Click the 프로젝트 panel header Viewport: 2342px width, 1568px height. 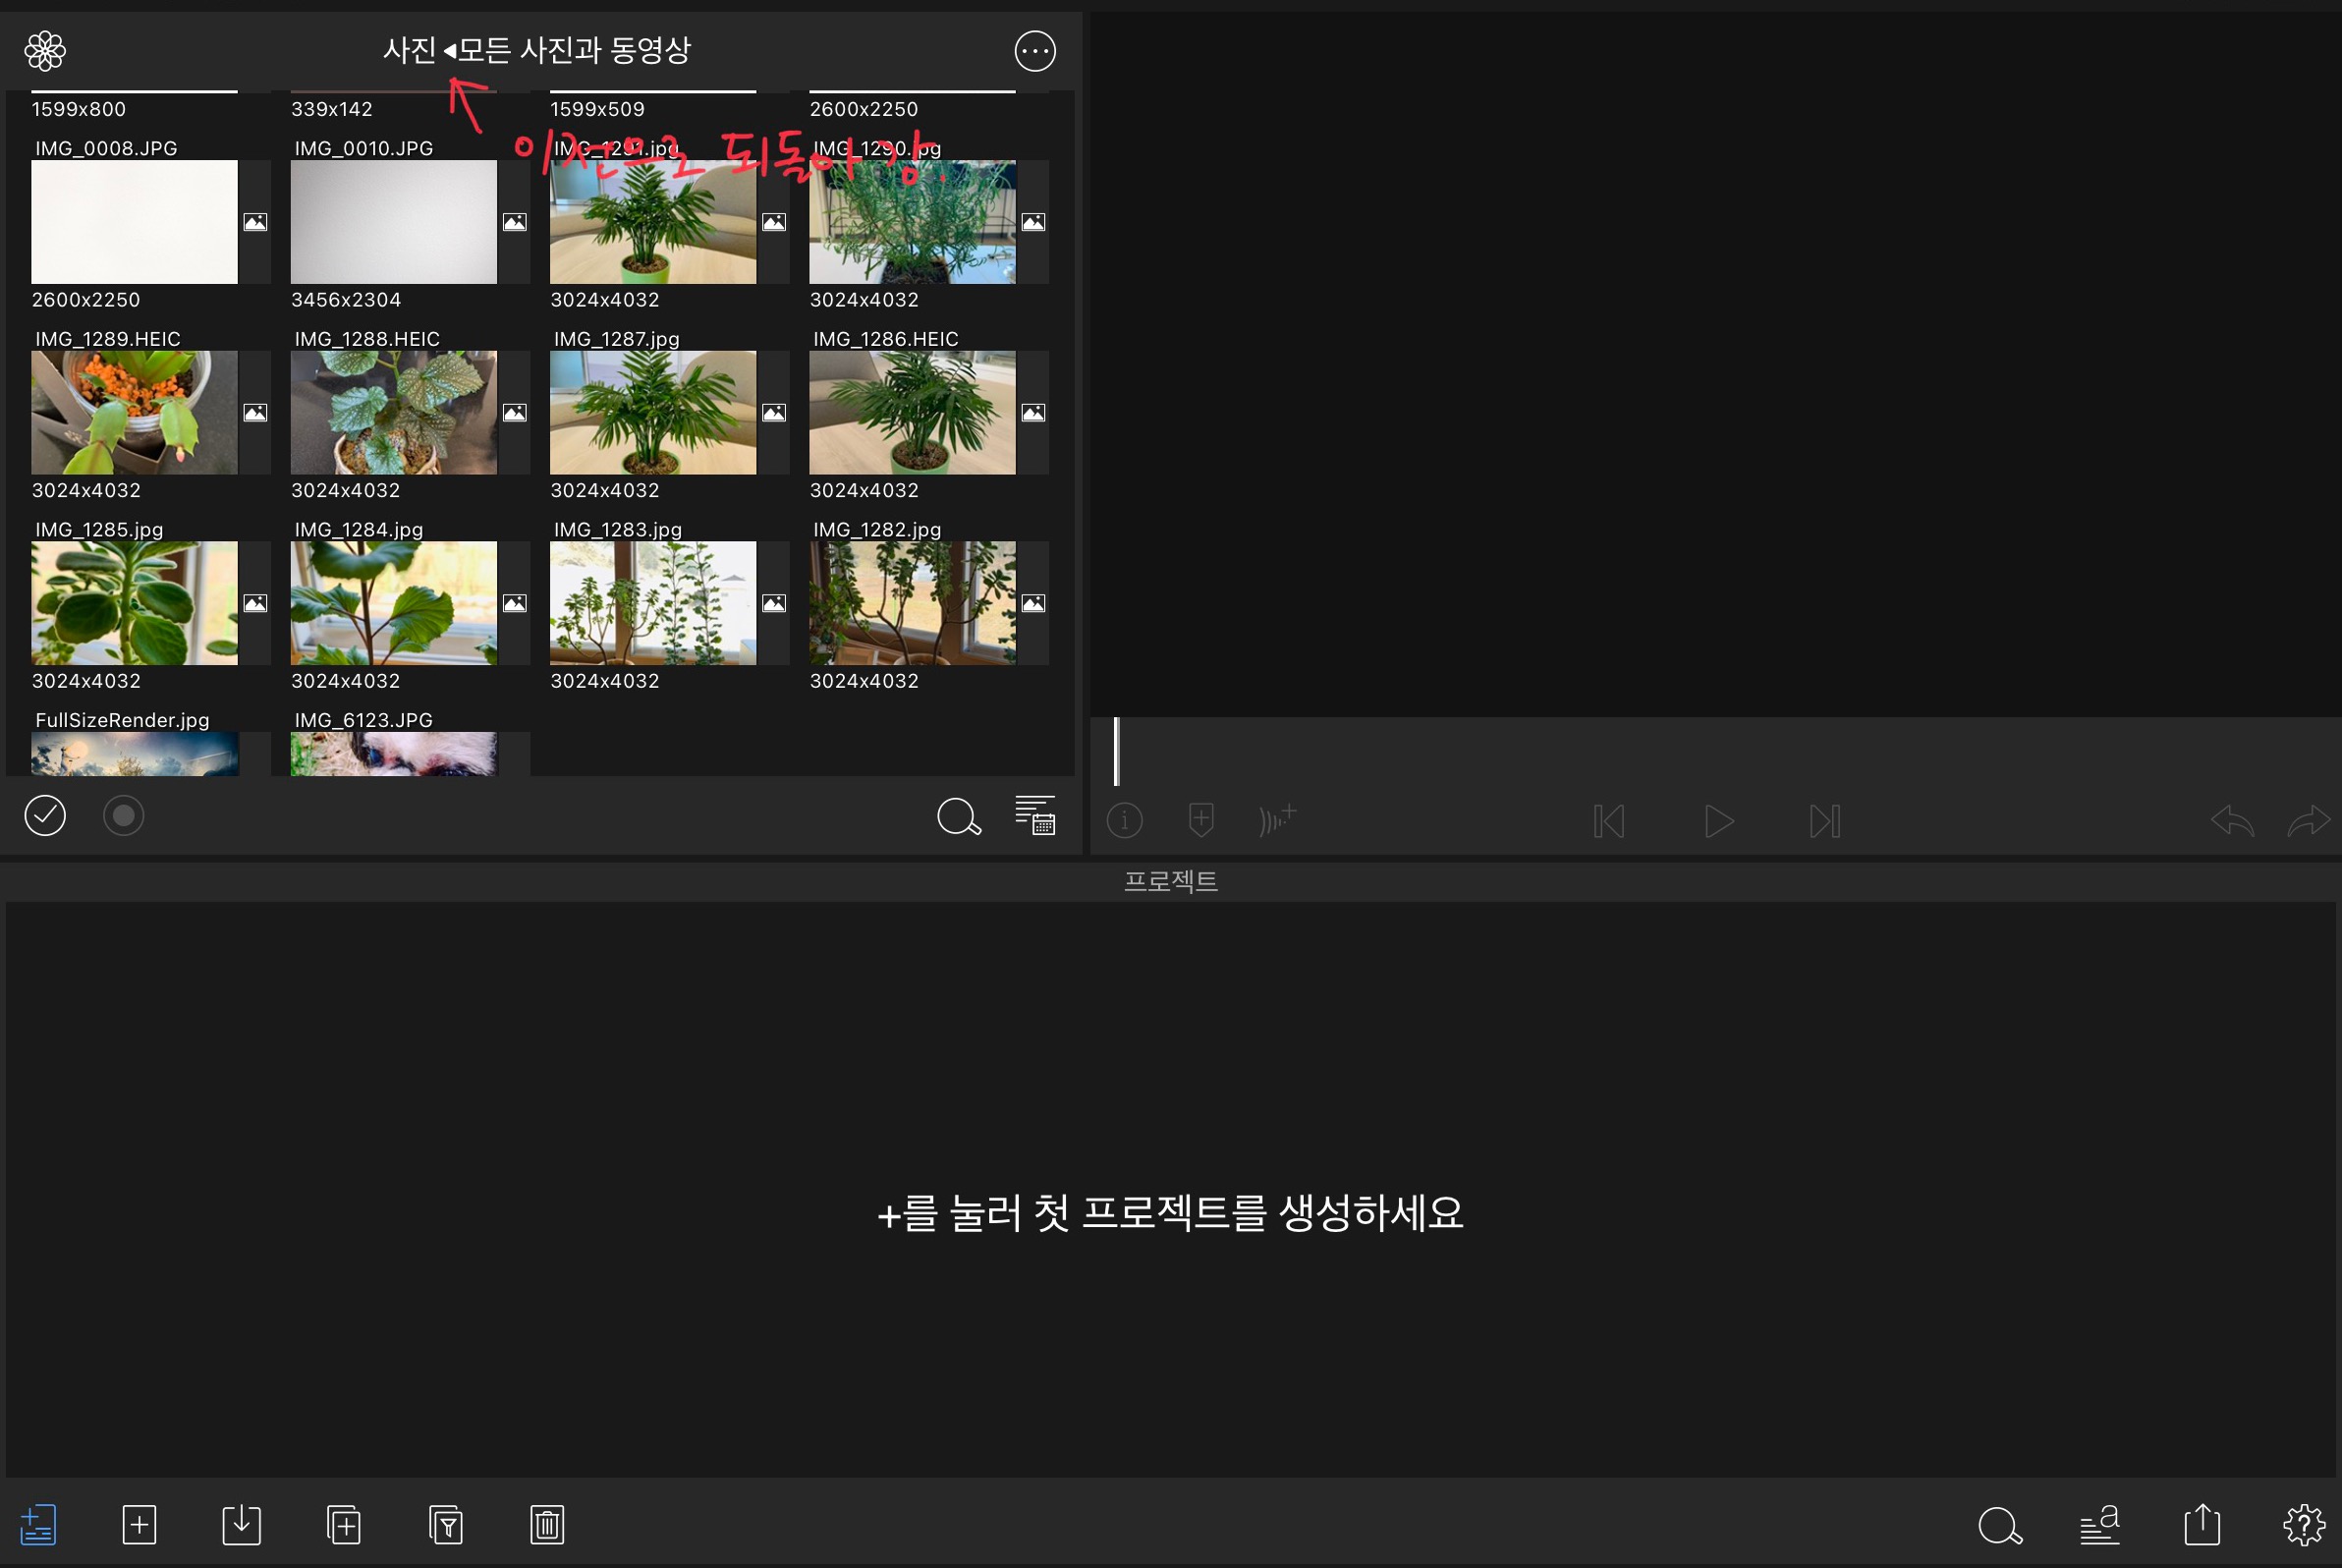click(x=1170, y=881)
